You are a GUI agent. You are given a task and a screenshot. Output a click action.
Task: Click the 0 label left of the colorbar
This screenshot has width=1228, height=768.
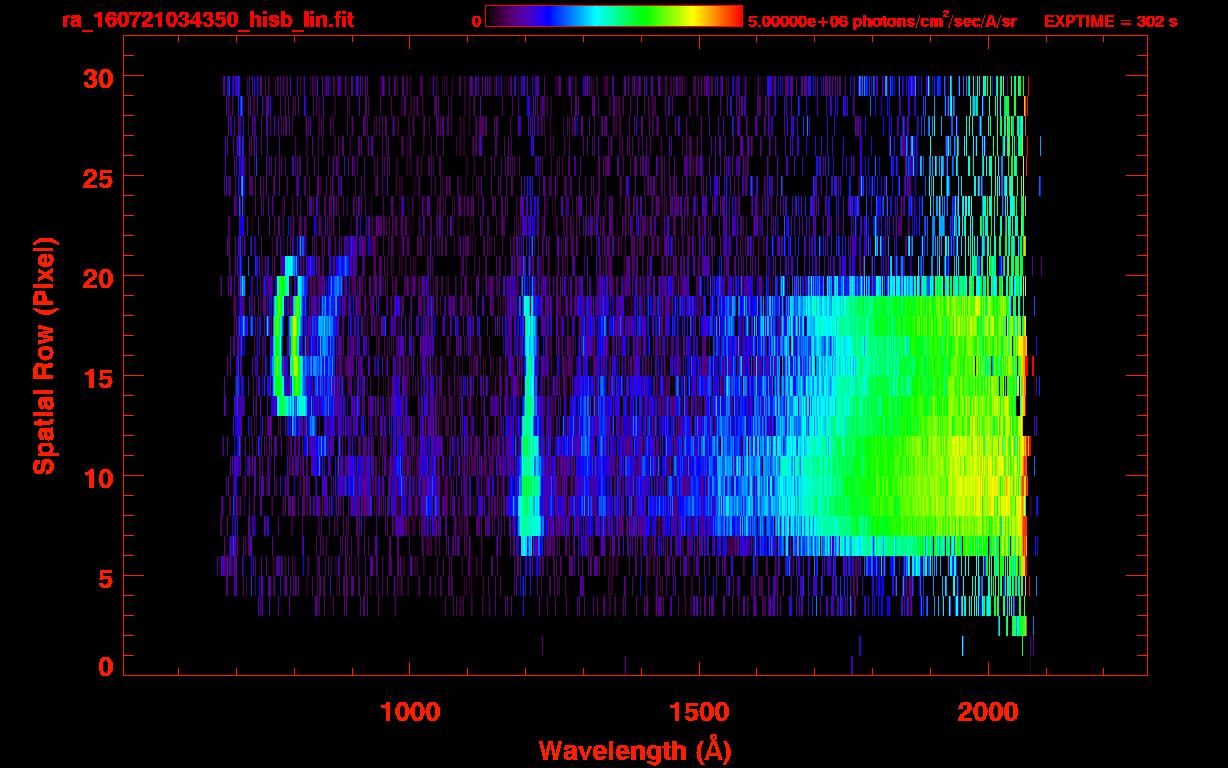point(476,21)
